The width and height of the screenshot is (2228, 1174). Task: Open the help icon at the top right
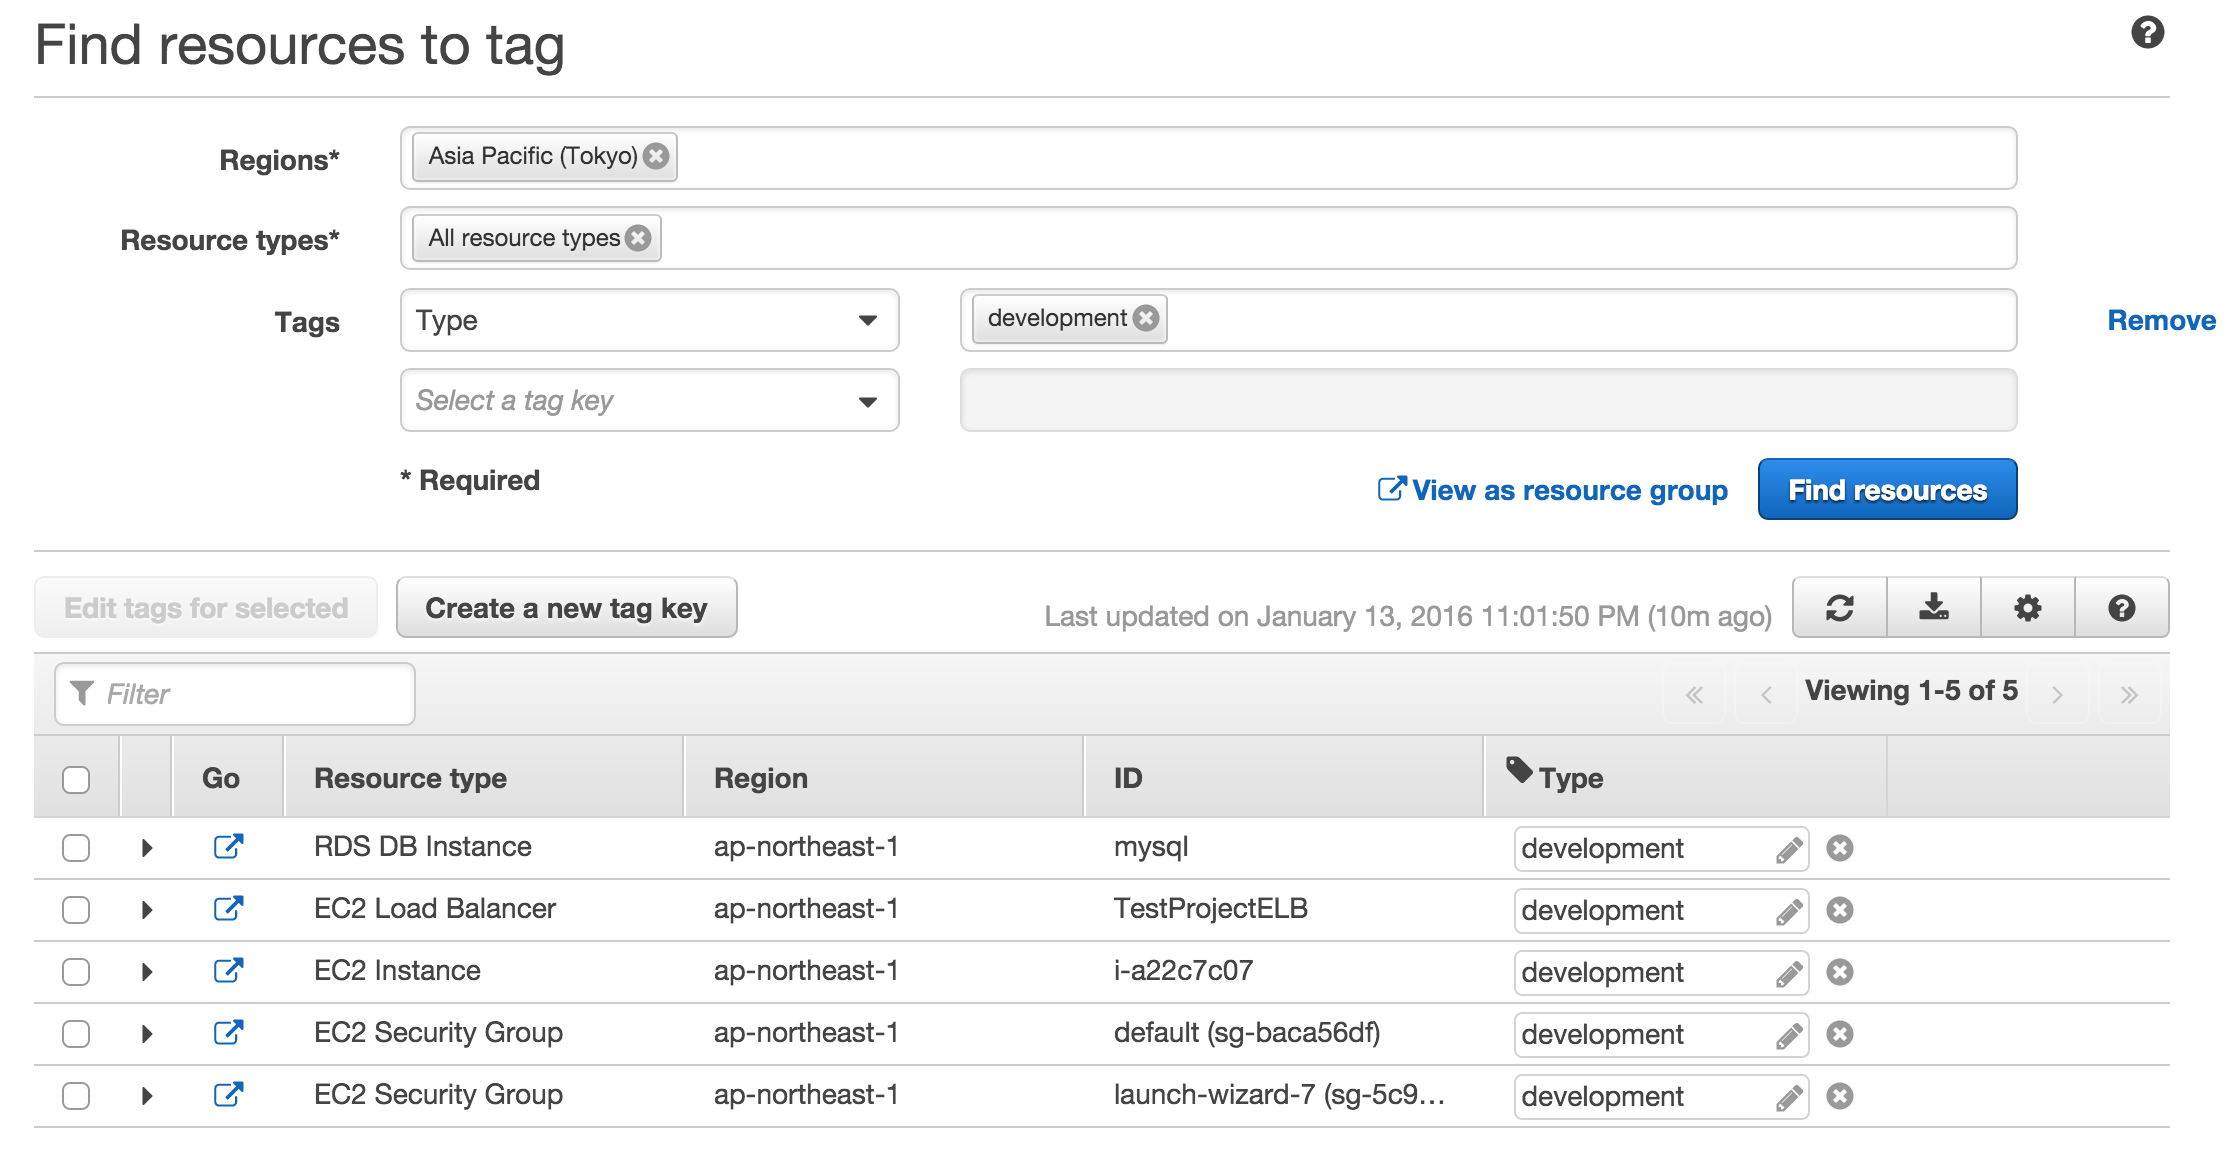pos(2147,33)
